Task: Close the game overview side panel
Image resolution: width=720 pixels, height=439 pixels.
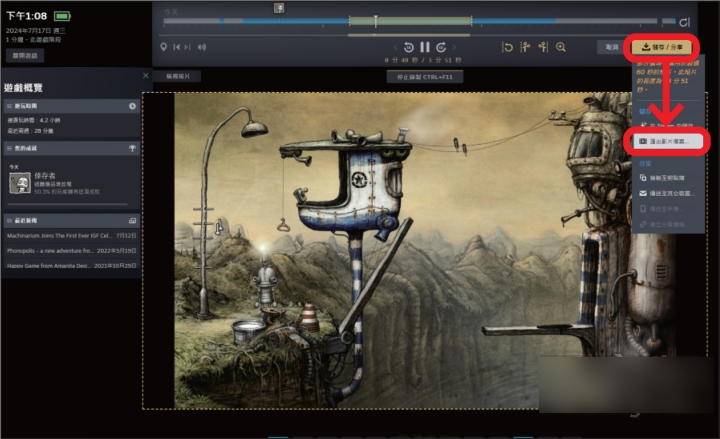Action: pyautogui.click(x=146, y=75)
